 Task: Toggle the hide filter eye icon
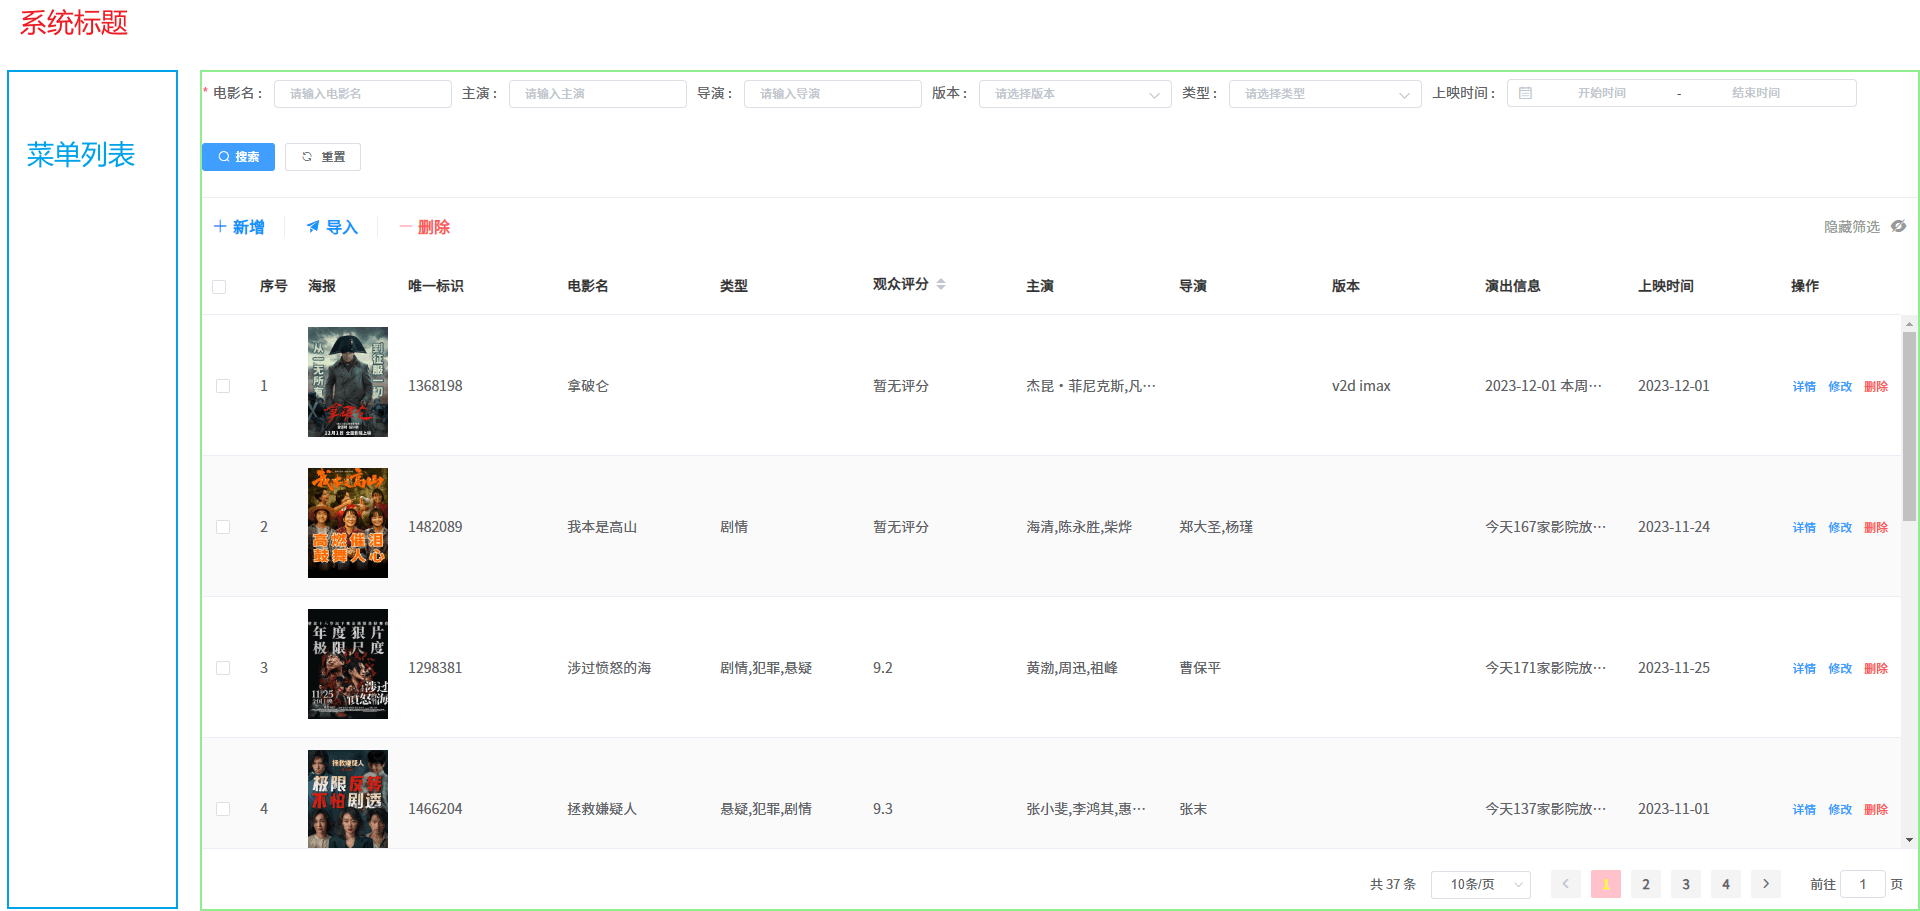pos(1898,227)
